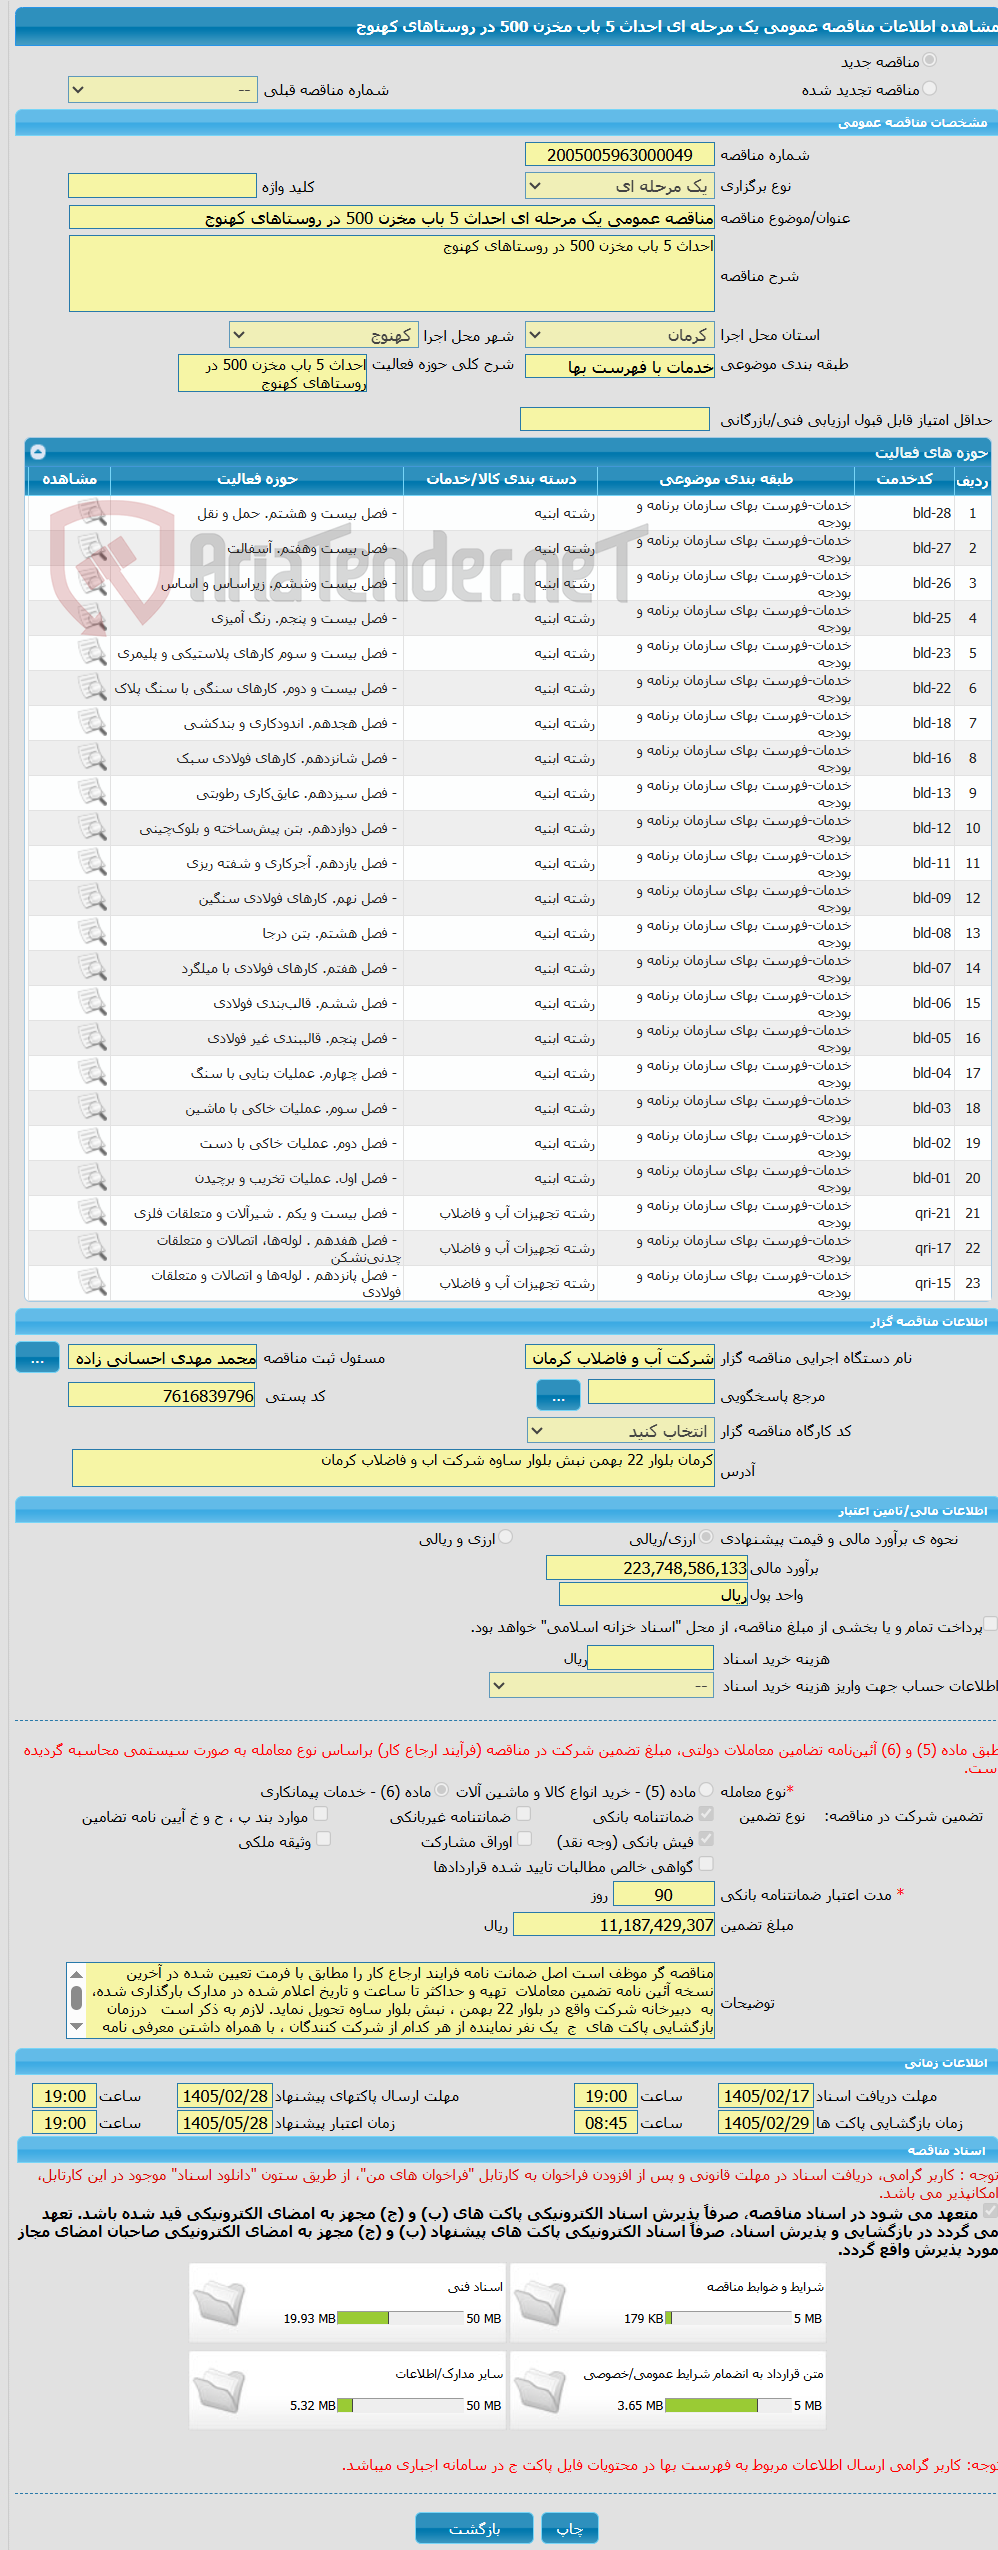Click the توضیحات textarea scrollbar down arrow

click(76, 2026)
